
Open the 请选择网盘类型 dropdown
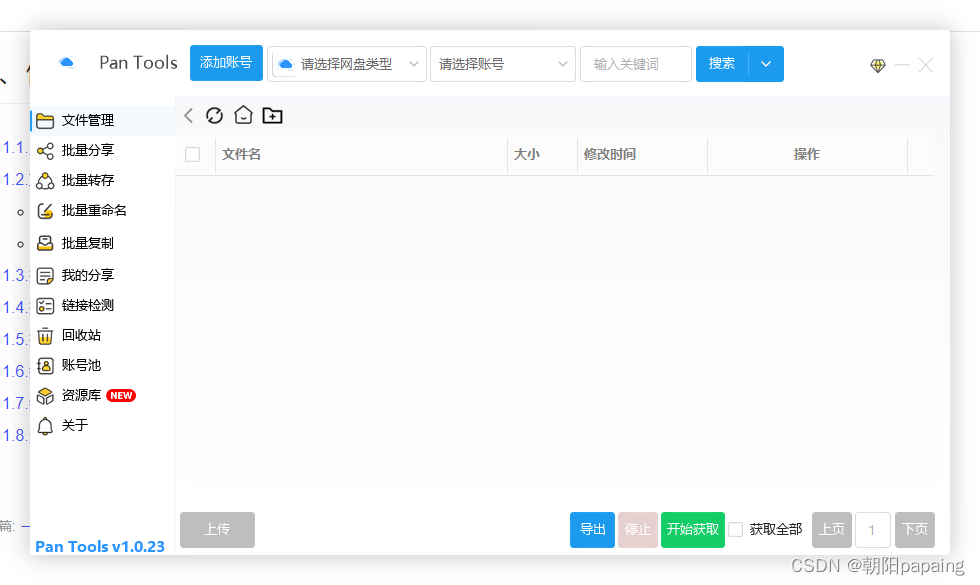coord(347,64)
